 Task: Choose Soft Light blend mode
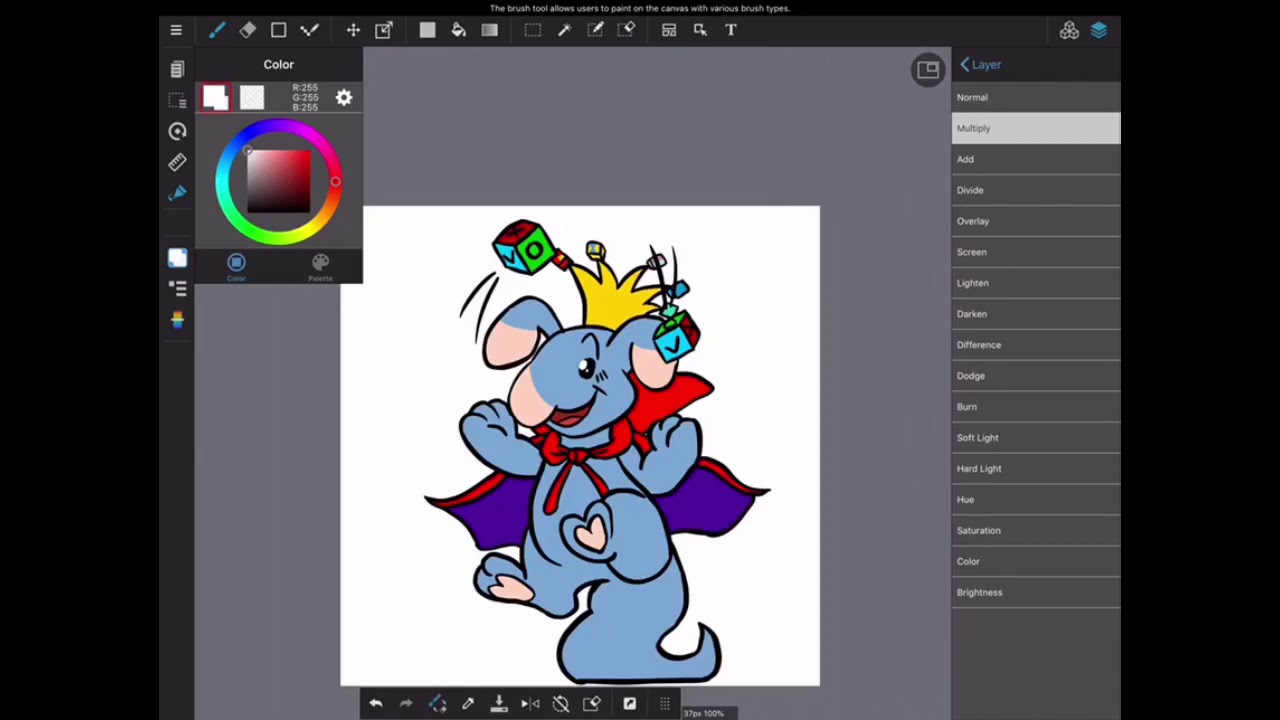pos(1036,438)
